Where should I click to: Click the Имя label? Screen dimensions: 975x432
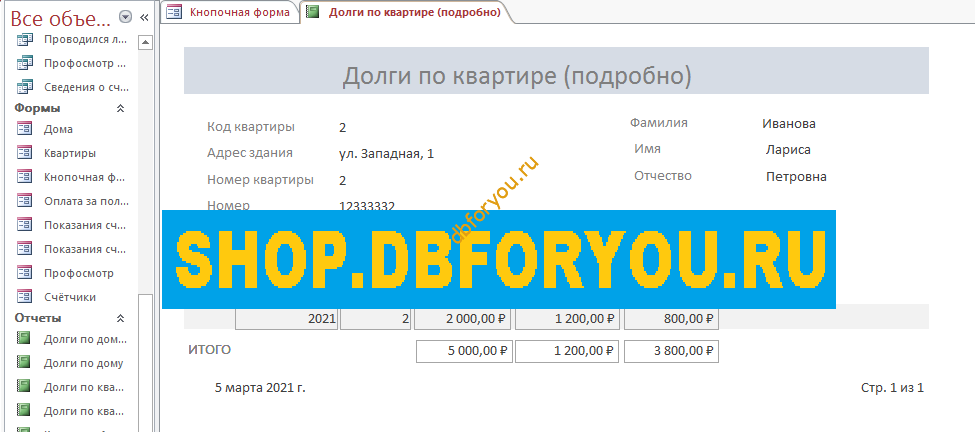[x=647, y=149]
